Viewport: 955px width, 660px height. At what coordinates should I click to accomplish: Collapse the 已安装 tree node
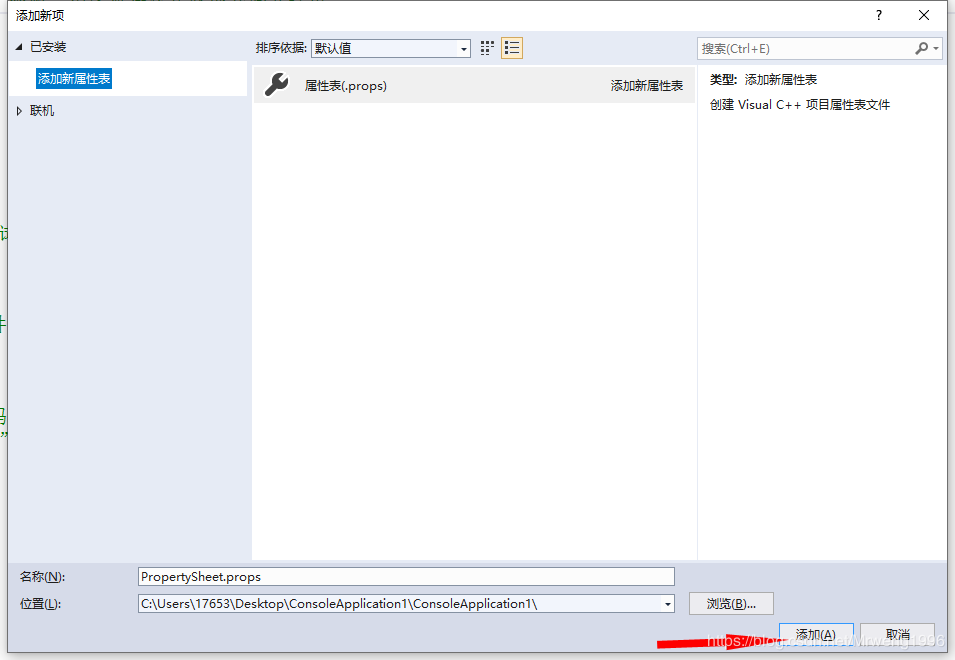pyautogui.click(x=19, y=46)
